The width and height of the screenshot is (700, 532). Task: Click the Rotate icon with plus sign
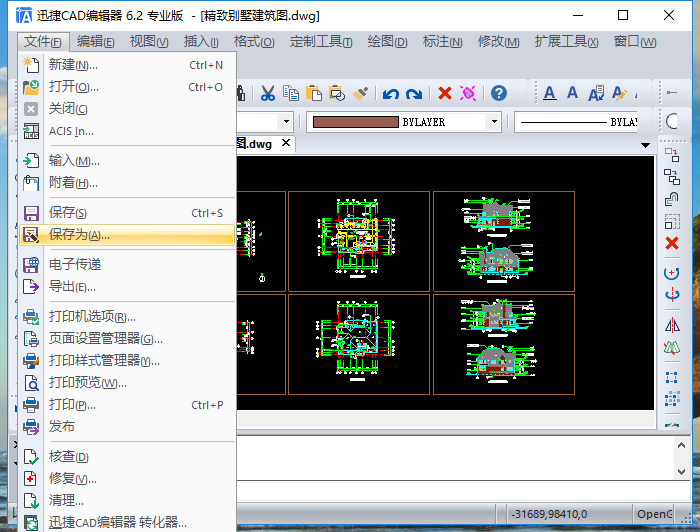tap(671, 273)
